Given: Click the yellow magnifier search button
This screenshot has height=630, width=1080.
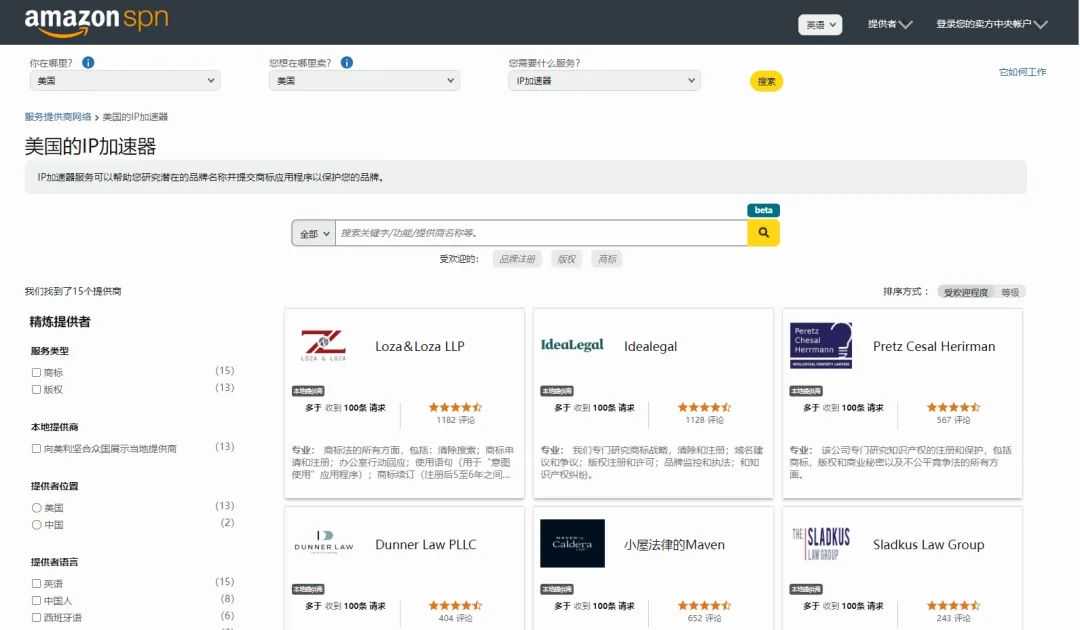Looking at the screenshot, I should click(763, 233).
